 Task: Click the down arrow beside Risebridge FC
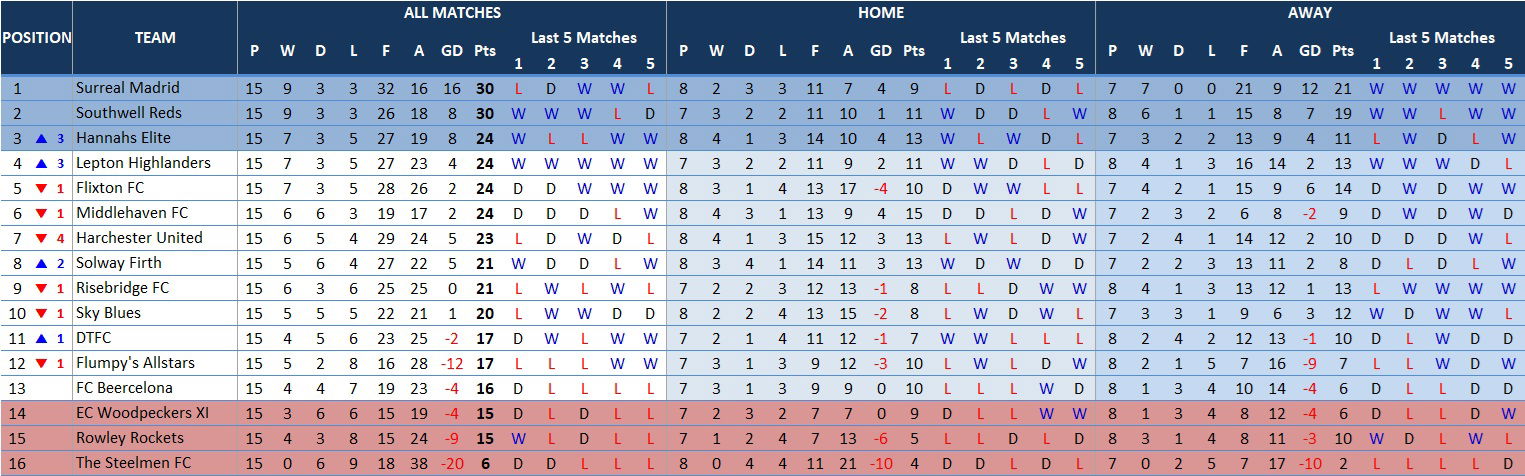[x=42, y=288]
